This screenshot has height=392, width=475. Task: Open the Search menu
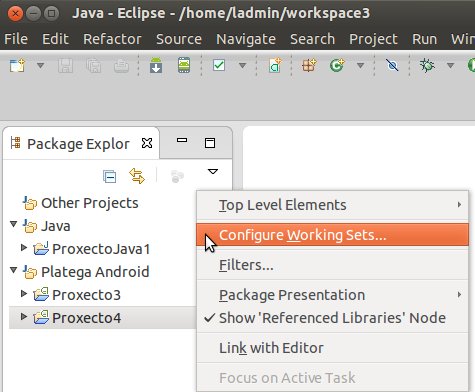tap(312, 39)
